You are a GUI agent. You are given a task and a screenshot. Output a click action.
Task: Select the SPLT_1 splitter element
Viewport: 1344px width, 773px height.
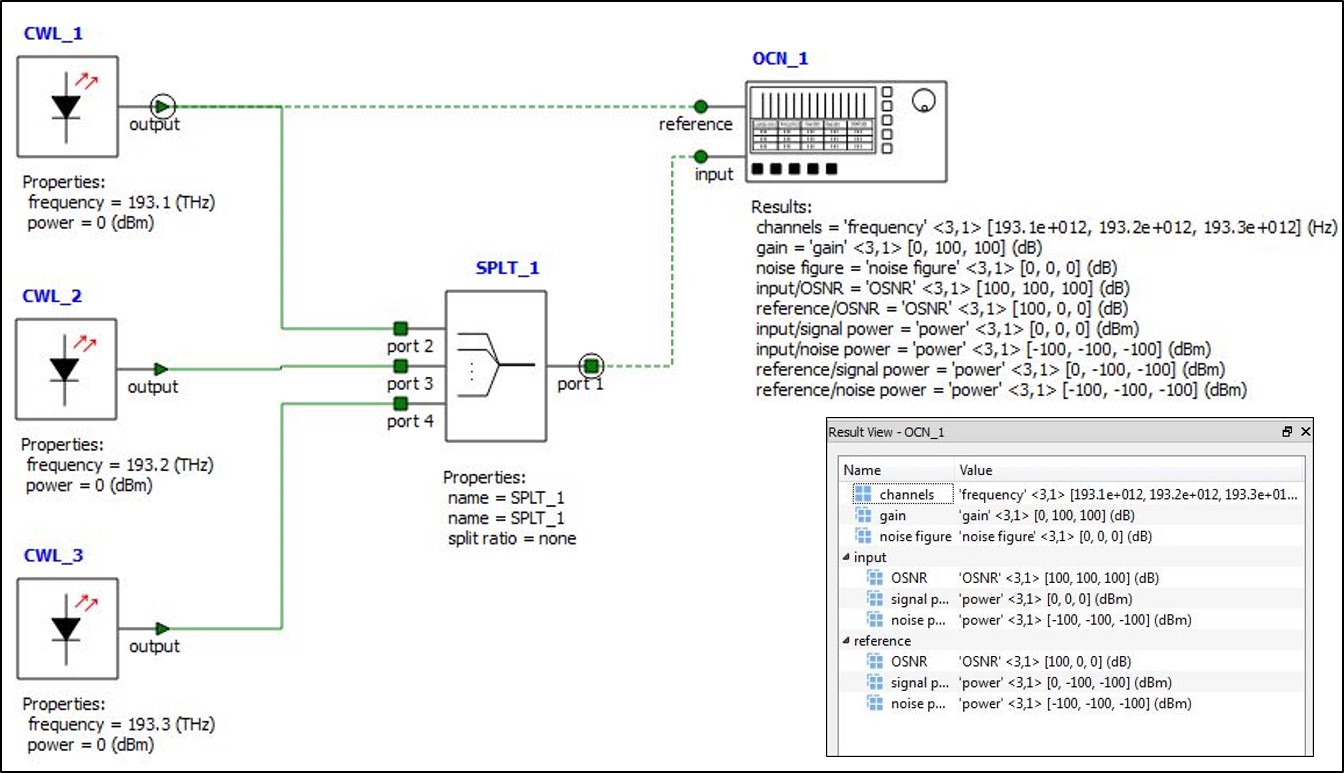pyautogui.click(x=496, y=366)
